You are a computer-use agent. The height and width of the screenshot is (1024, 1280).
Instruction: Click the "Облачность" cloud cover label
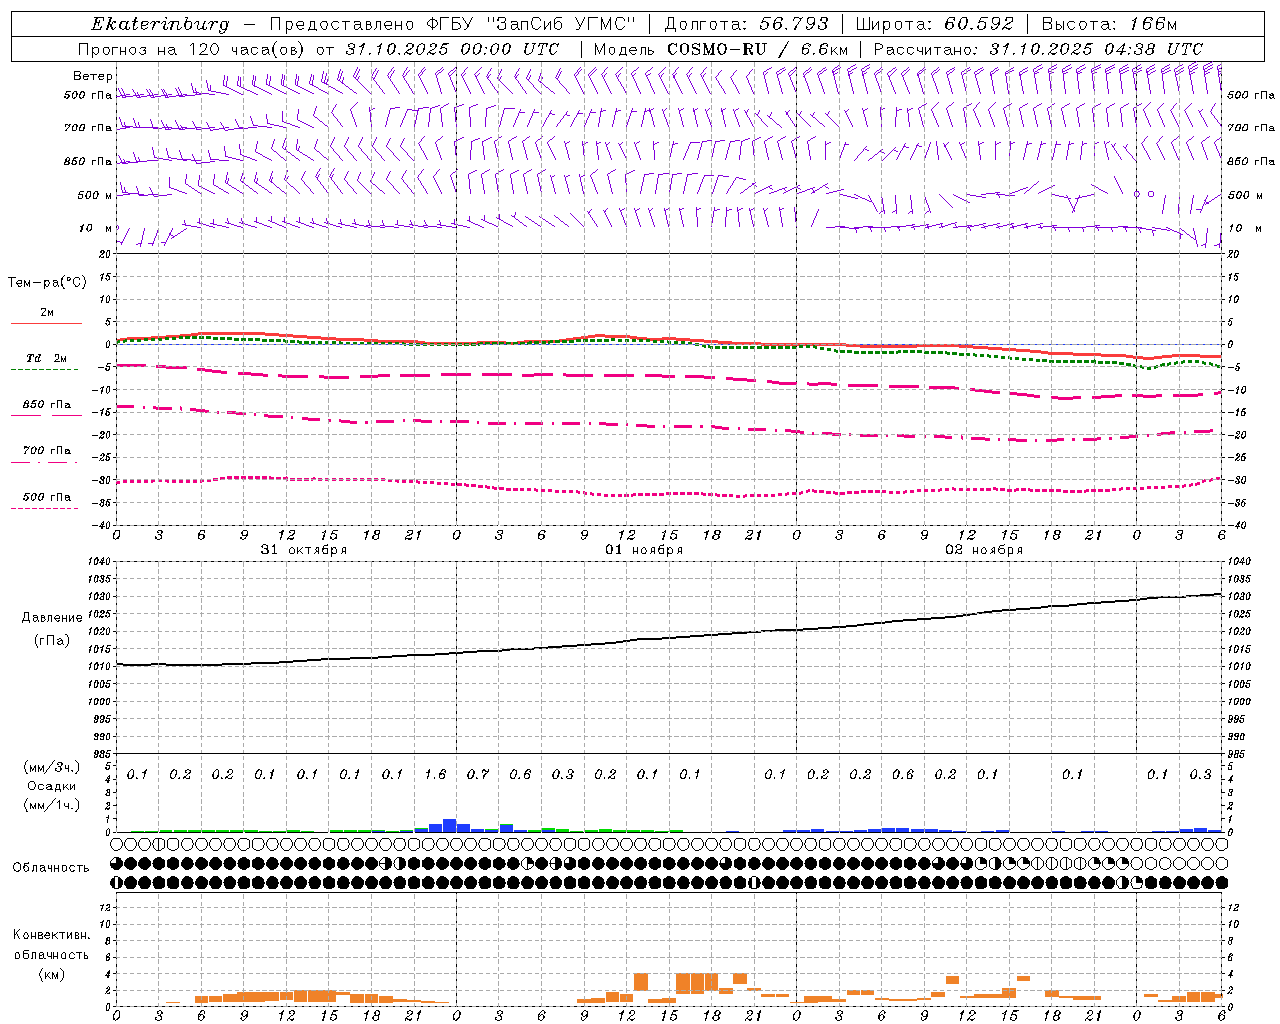coord(51,867)
